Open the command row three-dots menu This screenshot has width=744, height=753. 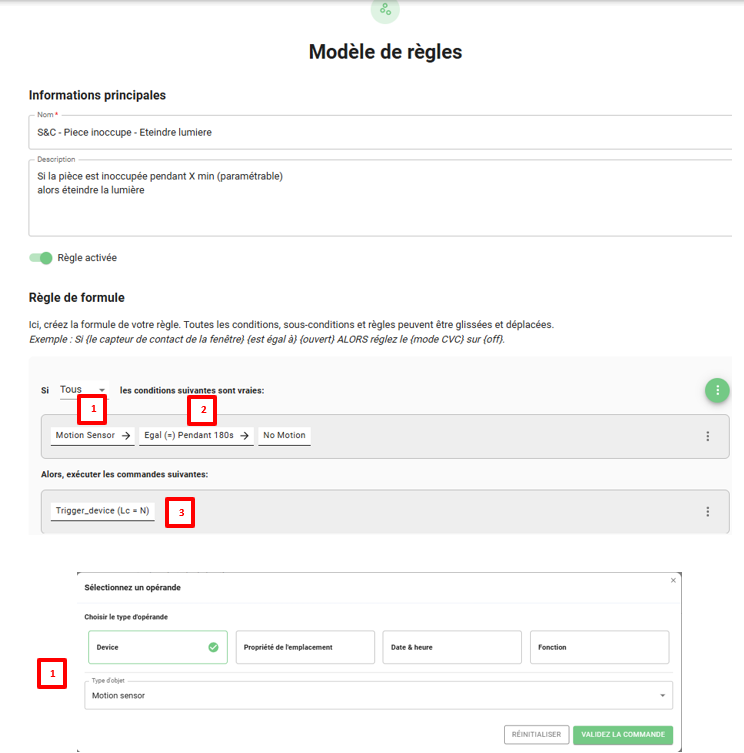click(708, 511)
